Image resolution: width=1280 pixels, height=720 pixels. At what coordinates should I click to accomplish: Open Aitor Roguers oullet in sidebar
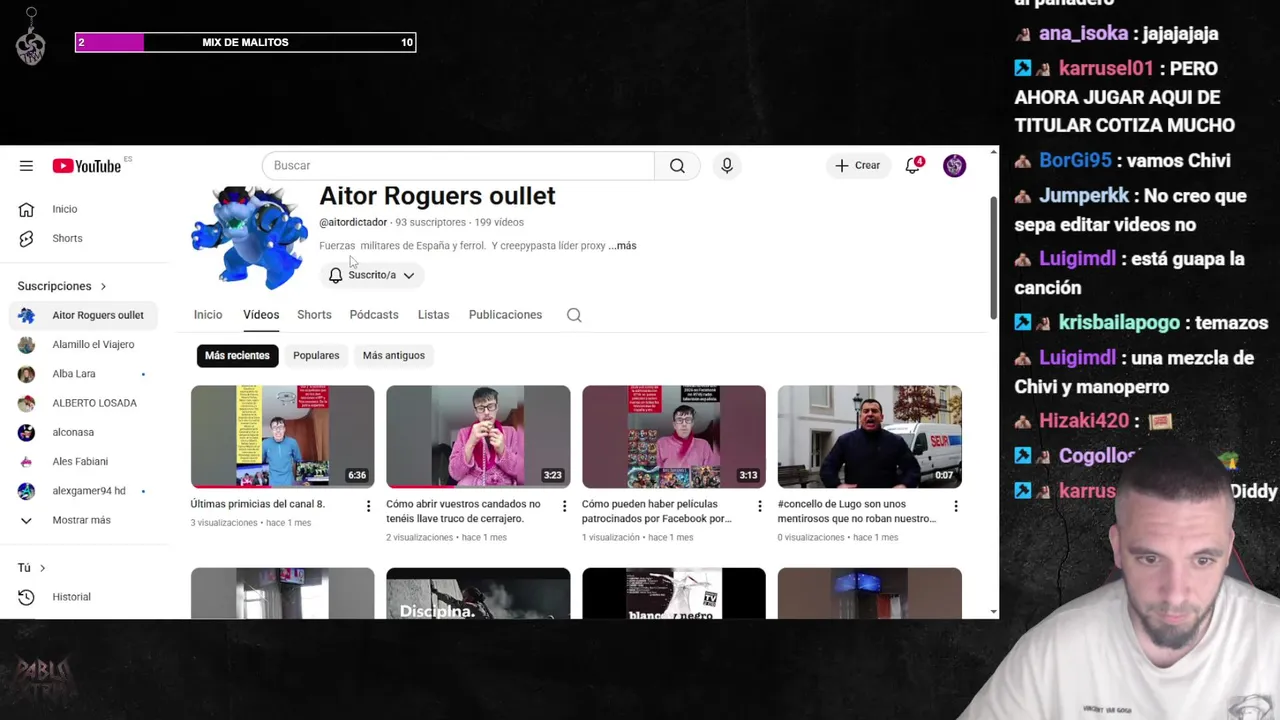[x=83, y=315]
